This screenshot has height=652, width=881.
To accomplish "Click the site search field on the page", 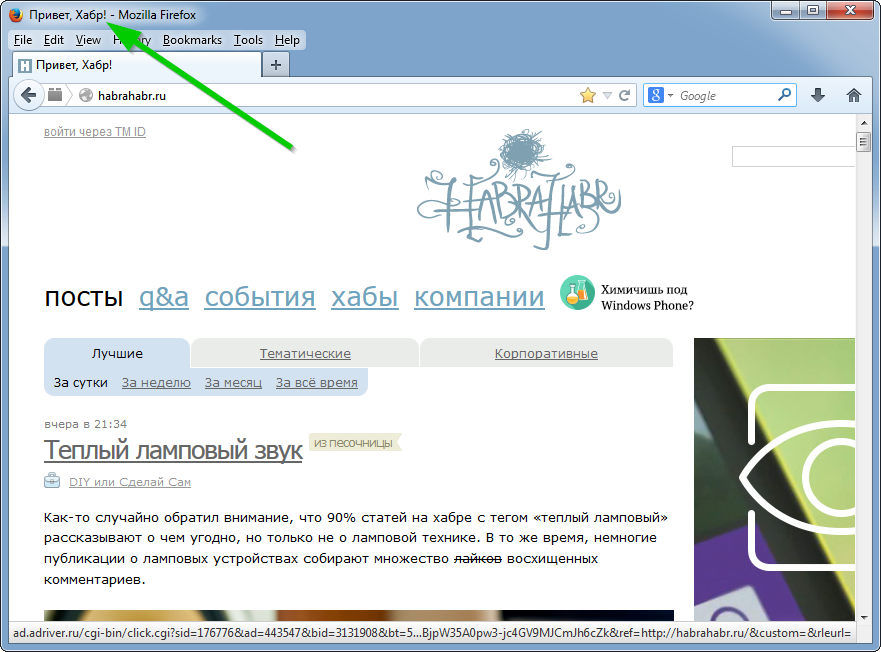I will 793,156.
